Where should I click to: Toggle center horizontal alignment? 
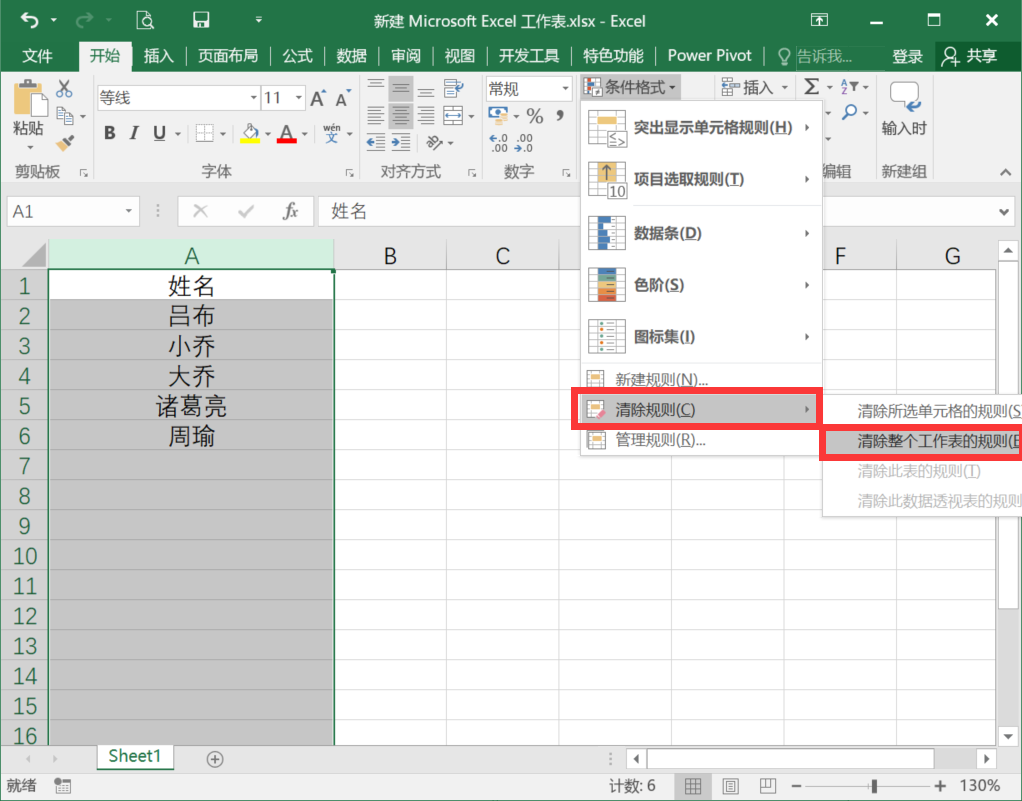point(401,116)
